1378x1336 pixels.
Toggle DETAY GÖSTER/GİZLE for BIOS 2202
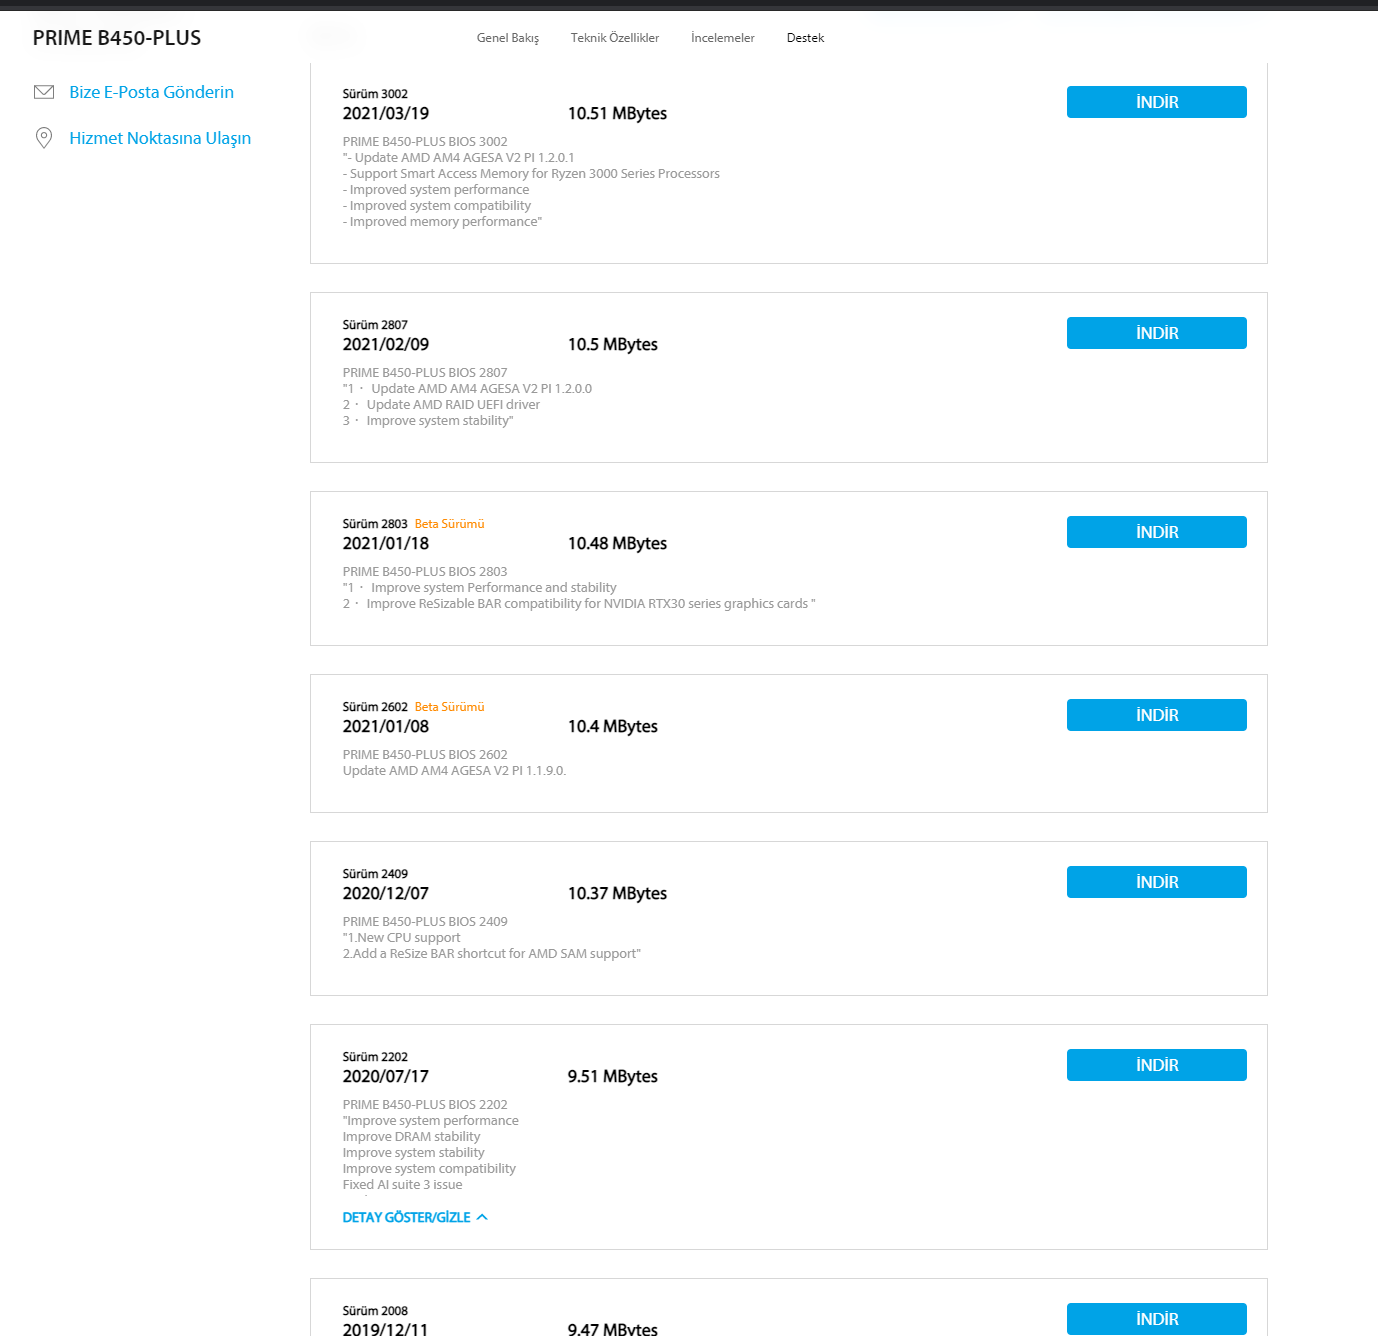coord(407,1217)
